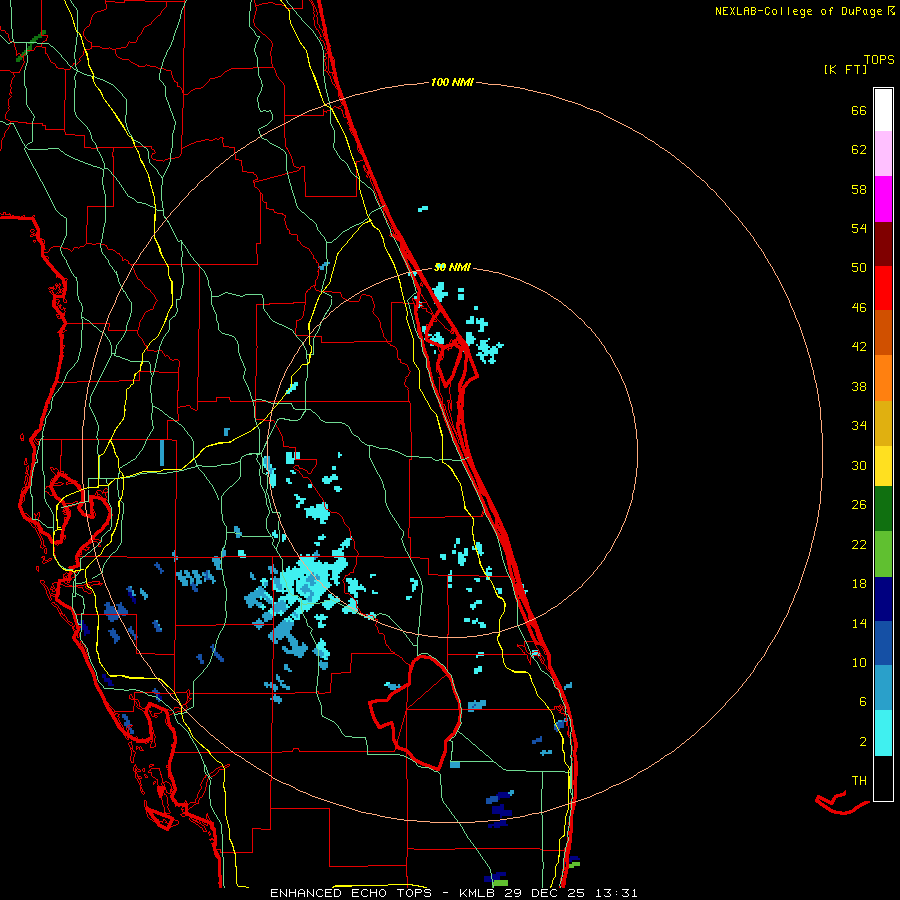This screenshot has width=900, height=900.
Task: Click the '62' legend value
Action: pos(859,150)
